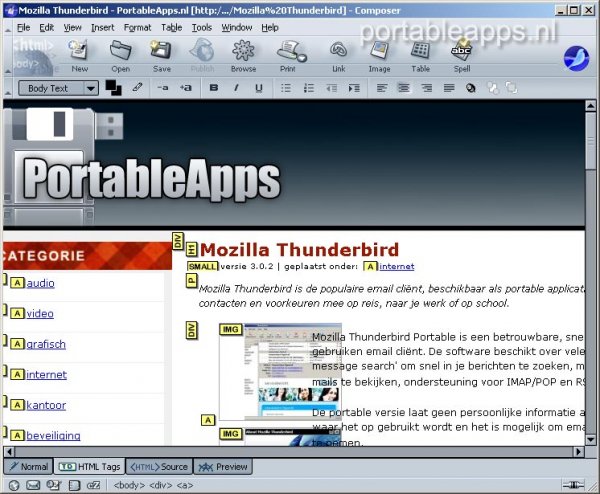Open the Window menu
600x494 pixels.
pos(236,28)
